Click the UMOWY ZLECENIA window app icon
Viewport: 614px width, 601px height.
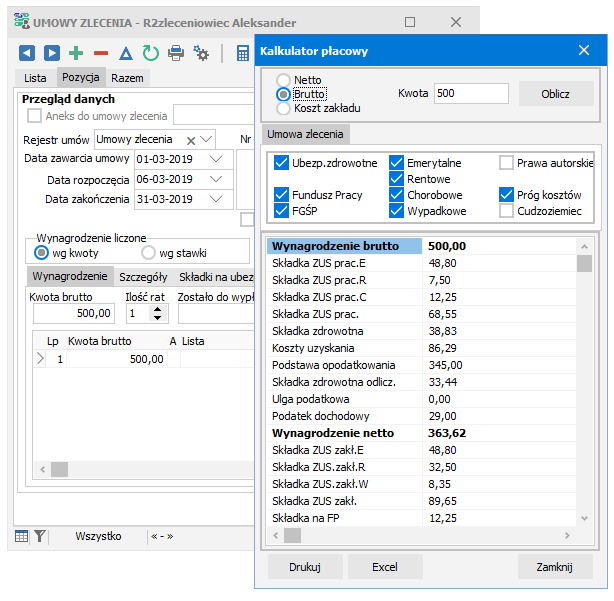click(x=22, y=21)
